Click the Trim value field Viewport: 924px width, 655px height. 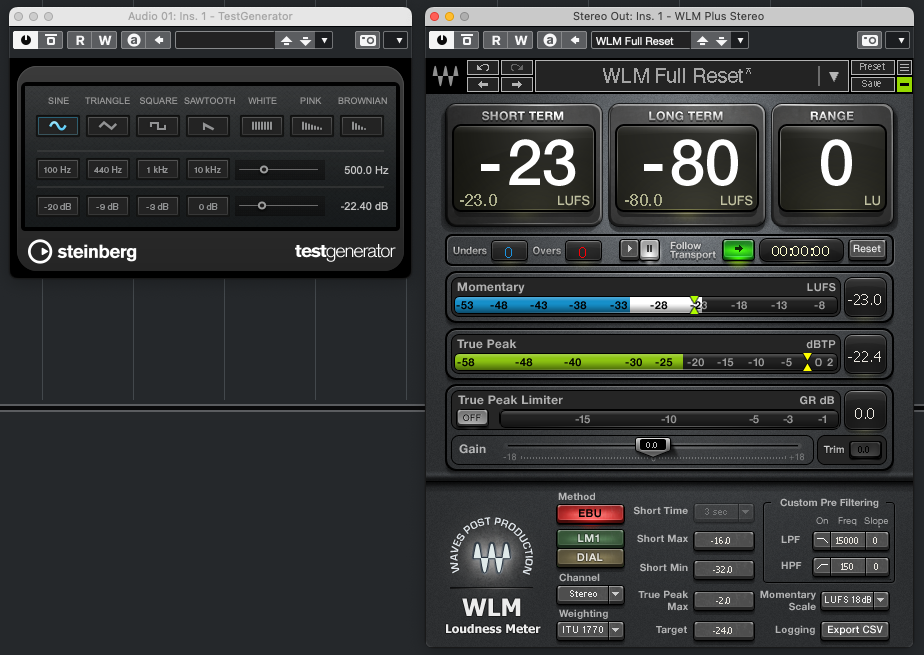click(864, 449)
